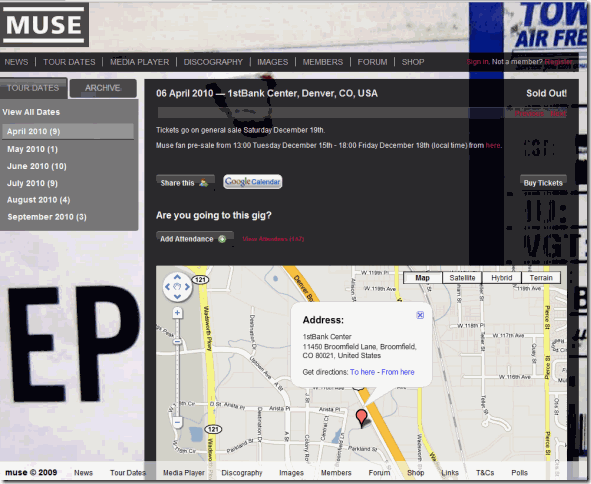Screen dimensions: 591x484
Task: Pan the map right arrow
Action: (x=187, y=287)
